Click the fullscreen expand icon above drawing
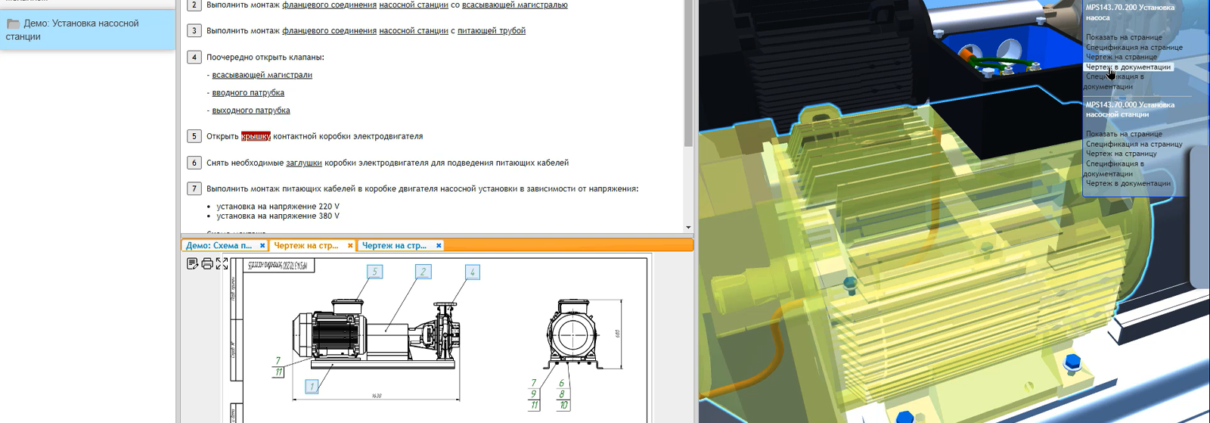Image resolution: width=1210 pixels, height=423 pixels. point(222,264)
